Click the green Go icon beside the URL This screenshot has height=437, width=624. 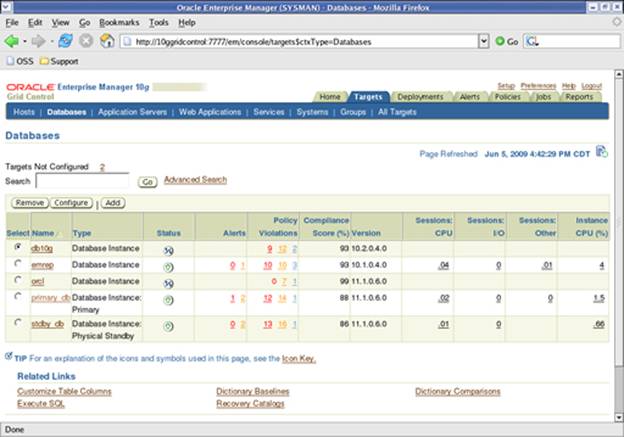(x=500, y=41)
